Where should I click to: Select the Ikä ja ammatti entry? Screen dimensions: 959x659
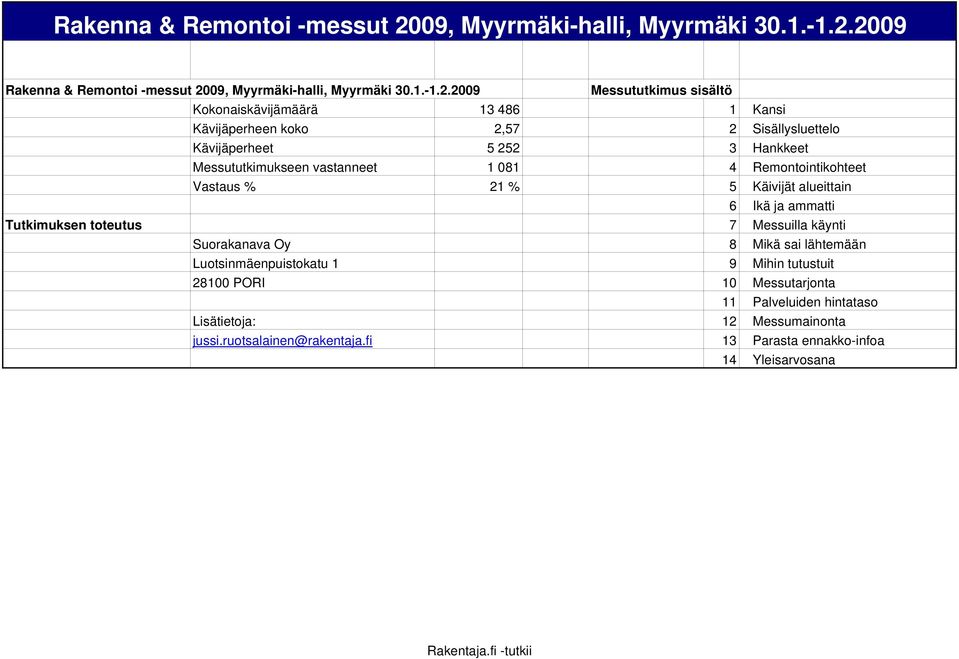point(793,206)
